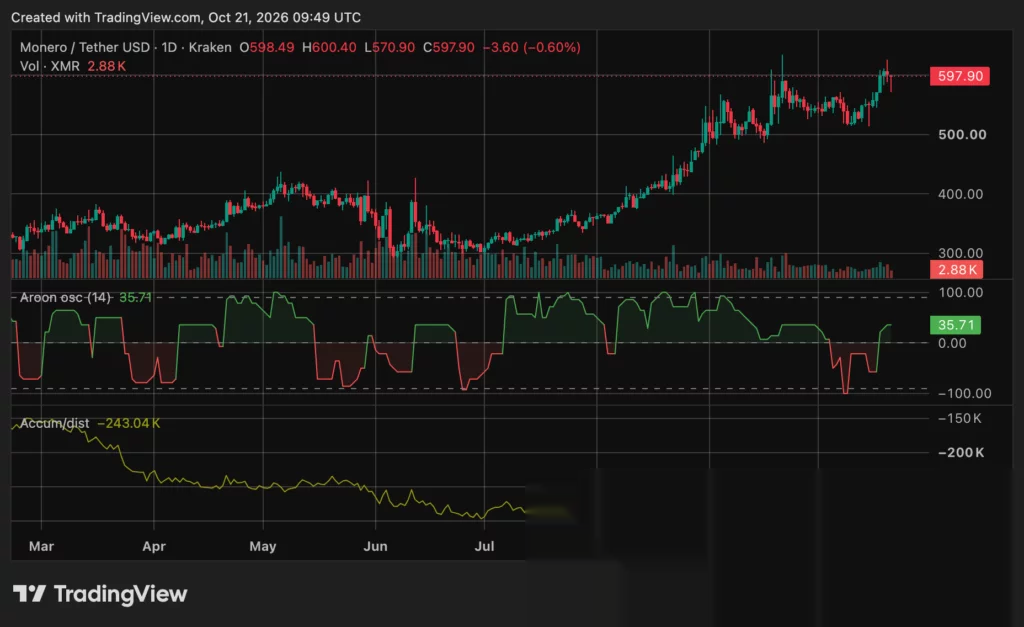Click the low price L570.90 value

389,47
